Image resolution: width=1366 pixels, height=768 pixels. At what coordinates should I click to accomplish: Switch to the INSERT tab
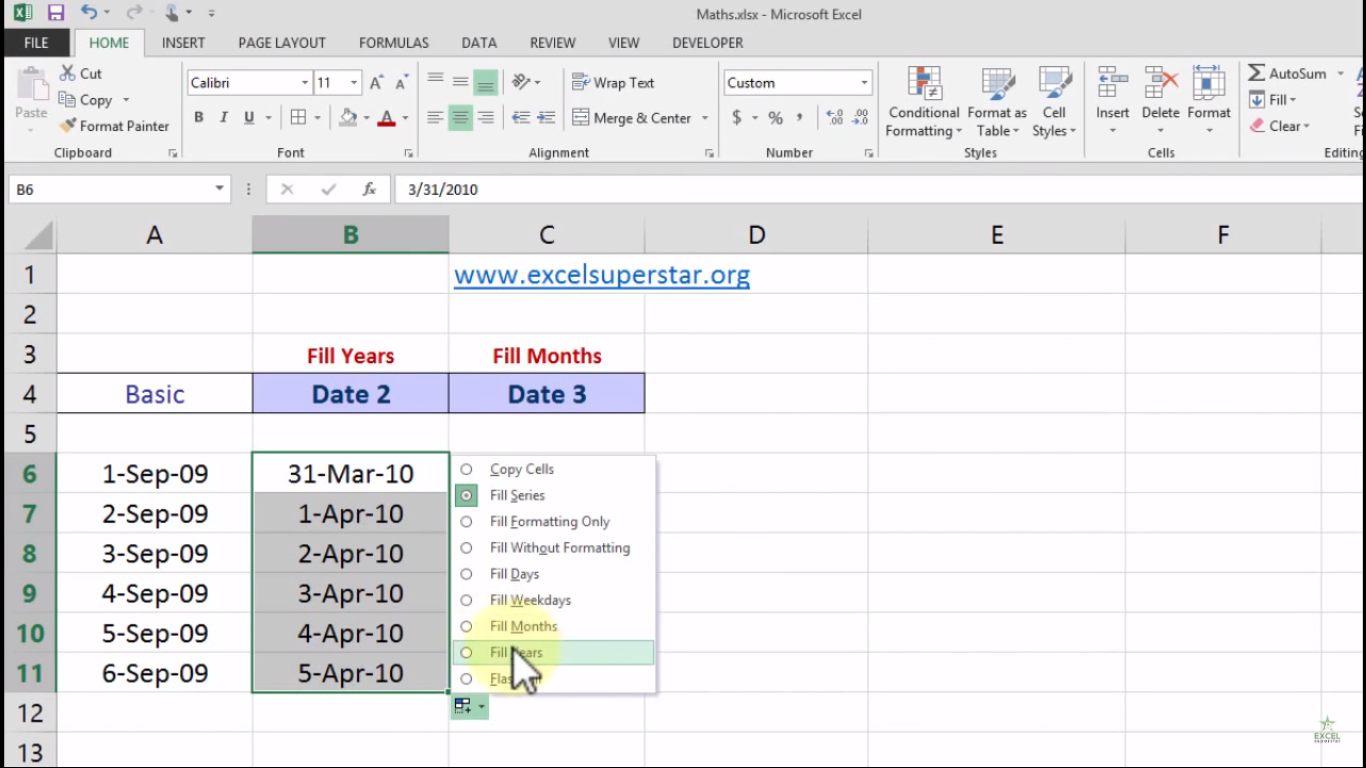(183, 43)
